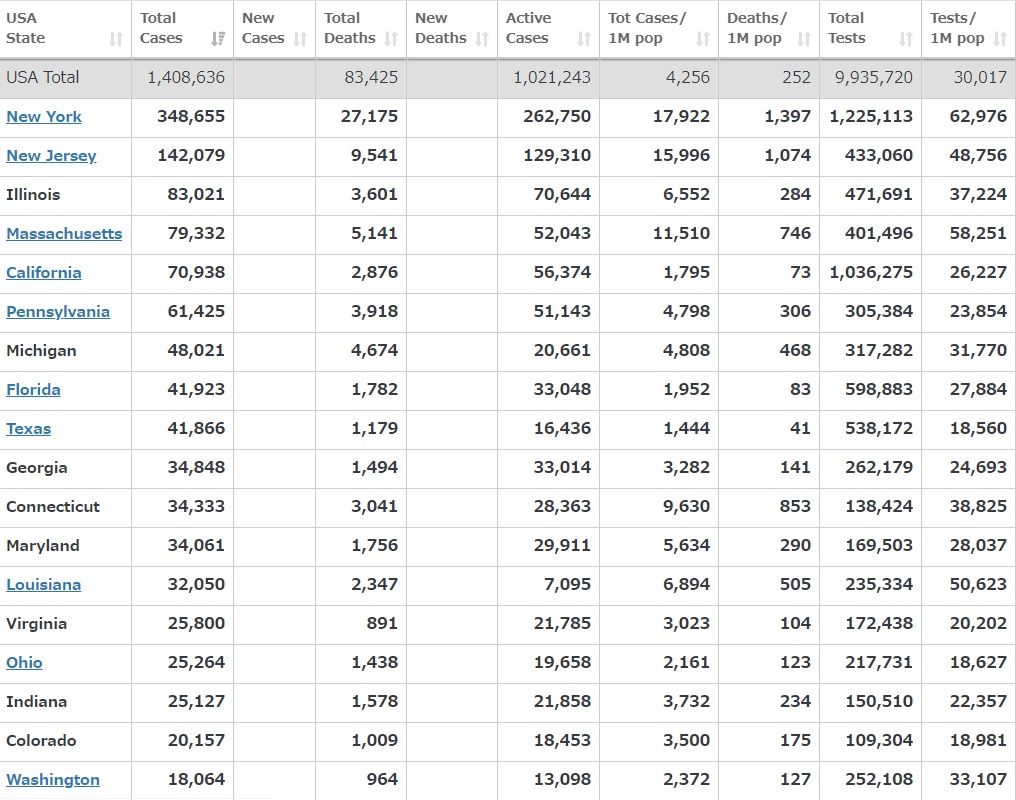Click the Active Cases sort icon
The width and height of the screenshot is (1016, 800).
tap(584, 39)
